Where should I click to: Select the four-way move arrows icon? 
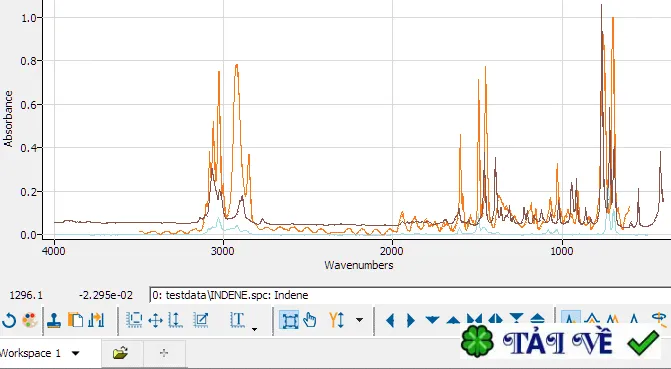[155, 320]
